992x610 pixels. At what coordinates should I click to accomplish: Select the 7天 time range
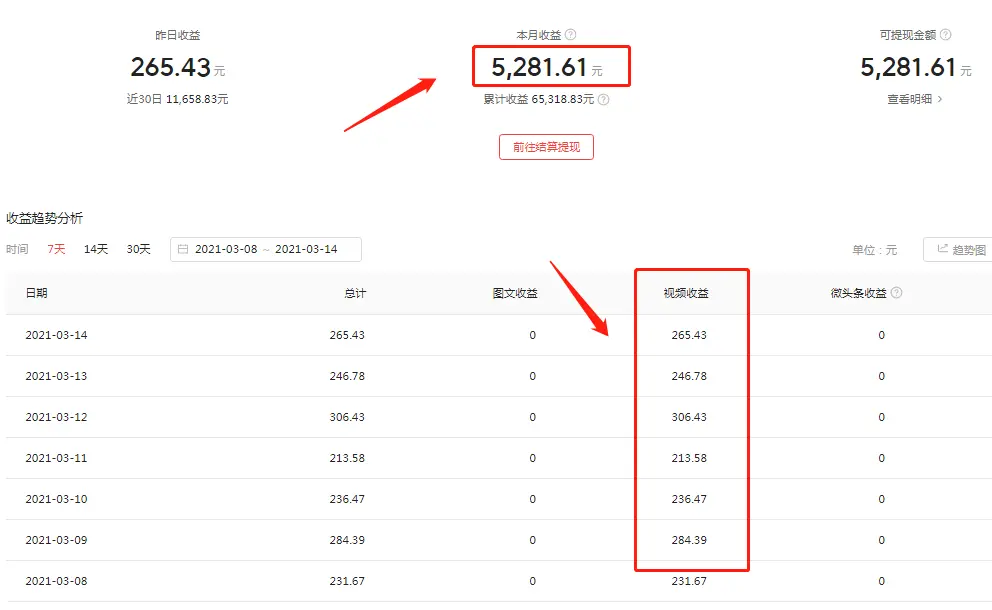tap(56, 249)
